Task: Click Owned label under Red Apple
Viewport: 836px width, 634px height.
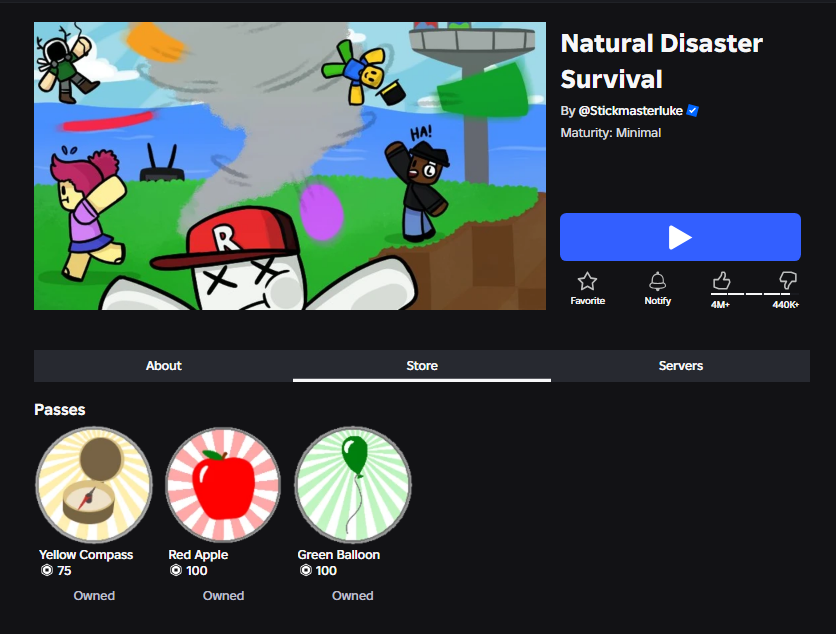Action: 223,596
